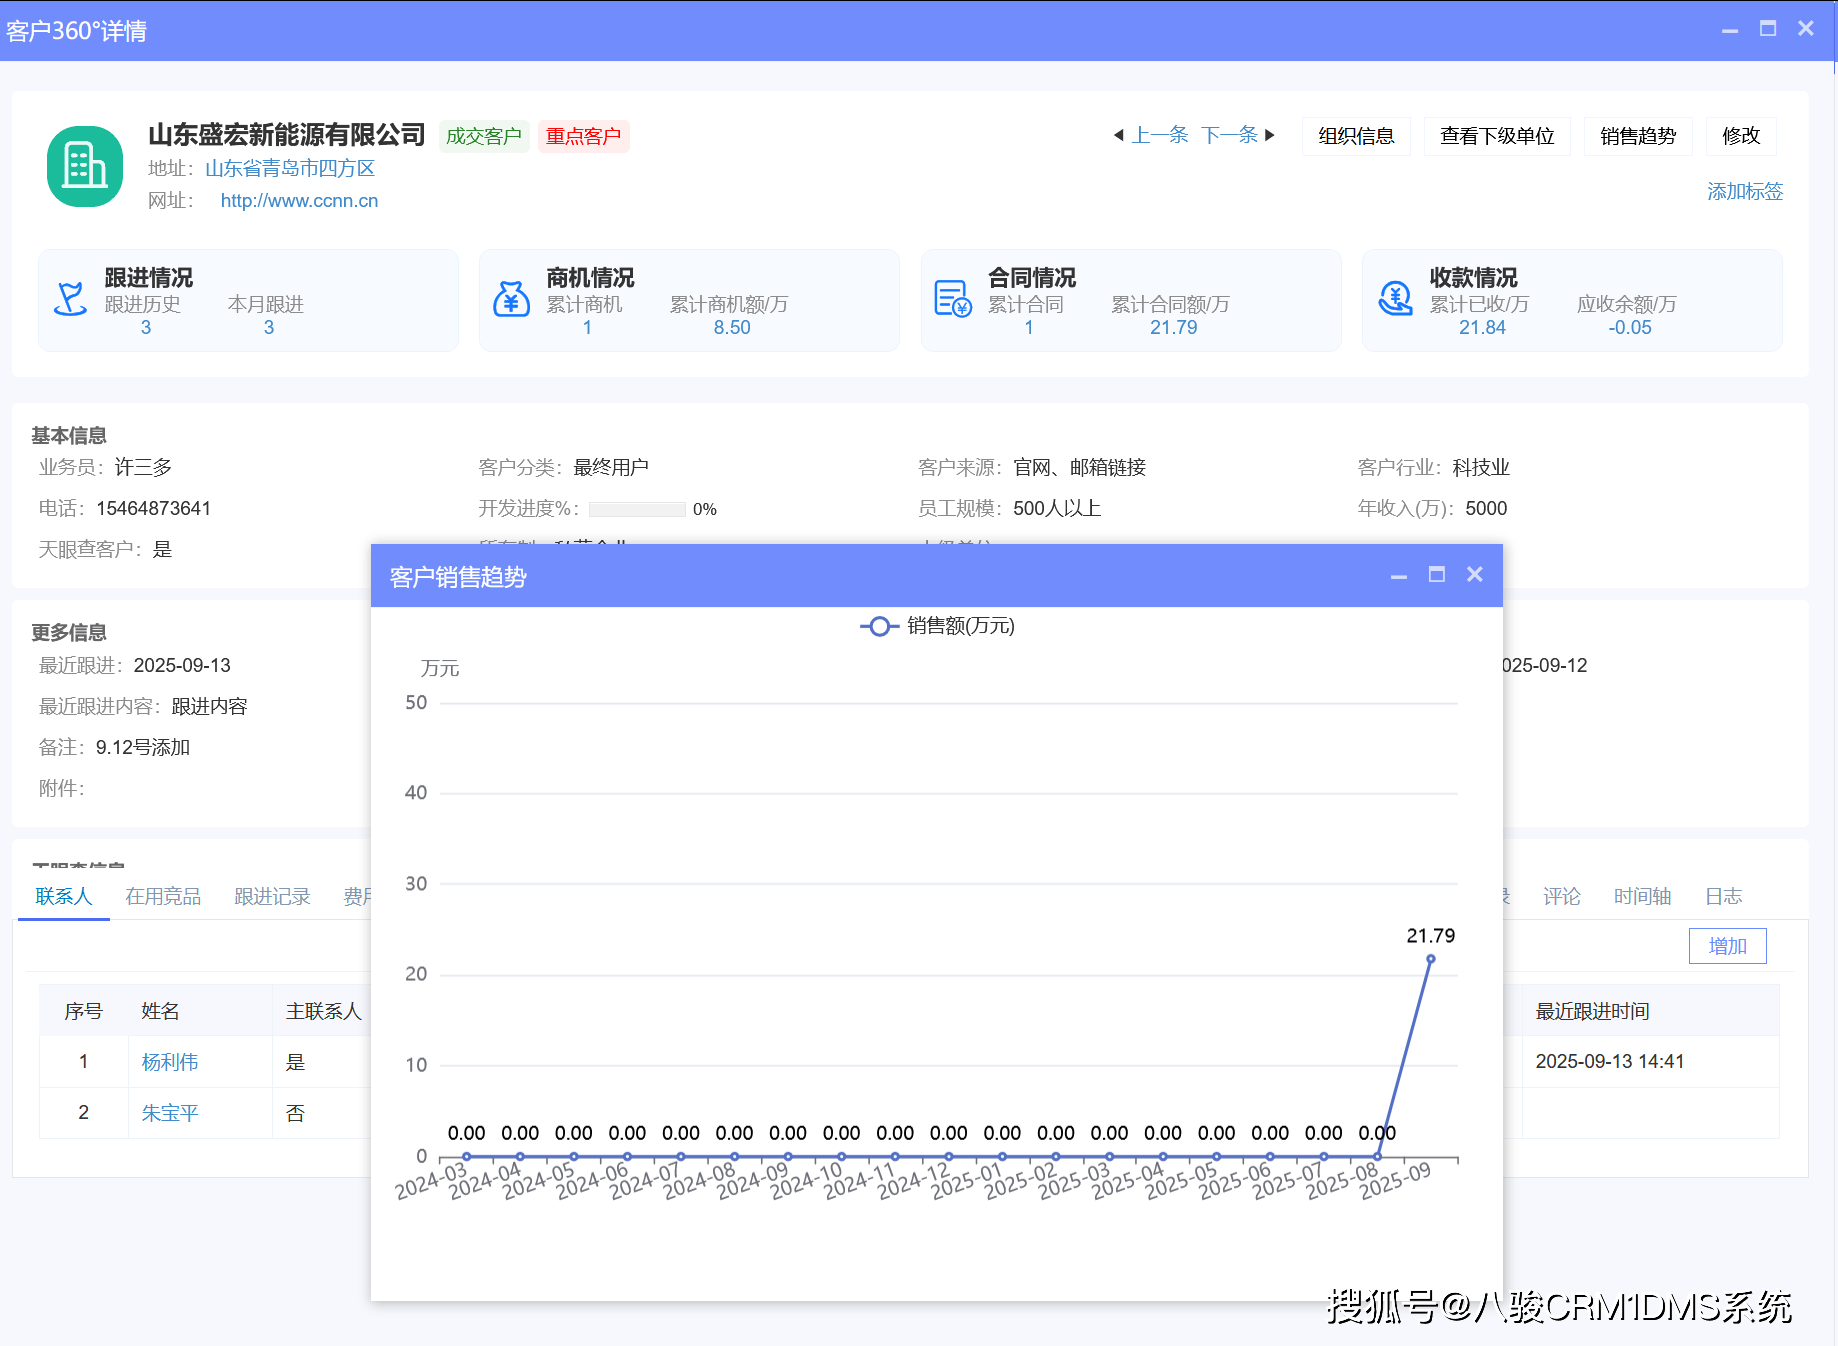Click the 增加 button in contacts
Image resolution: width=1838 pixels, height=1346 pixels.
point(1727,946)
